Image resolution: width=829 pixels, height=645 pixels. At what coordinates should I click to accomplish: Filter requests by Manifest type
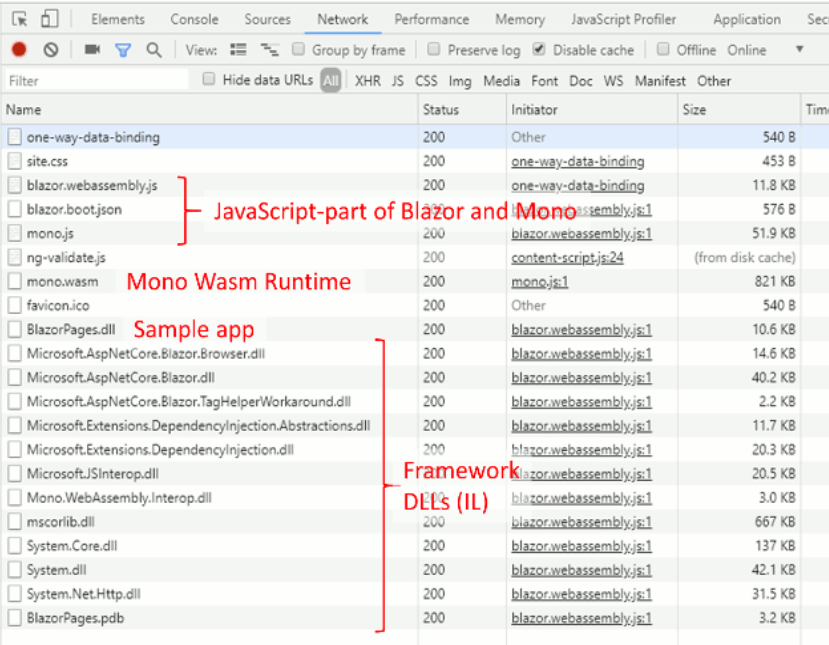[x=660, y=81]
